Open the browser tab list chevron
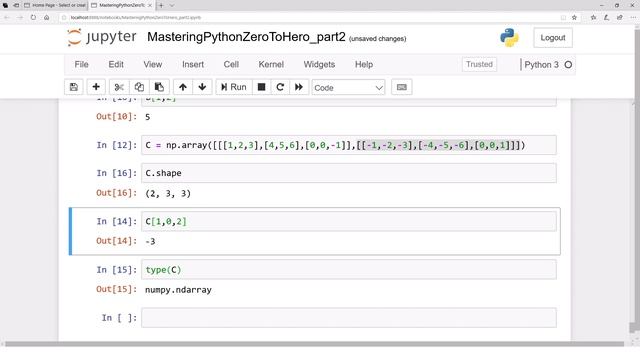Screen dimensions: 640x360 point(172,5)
